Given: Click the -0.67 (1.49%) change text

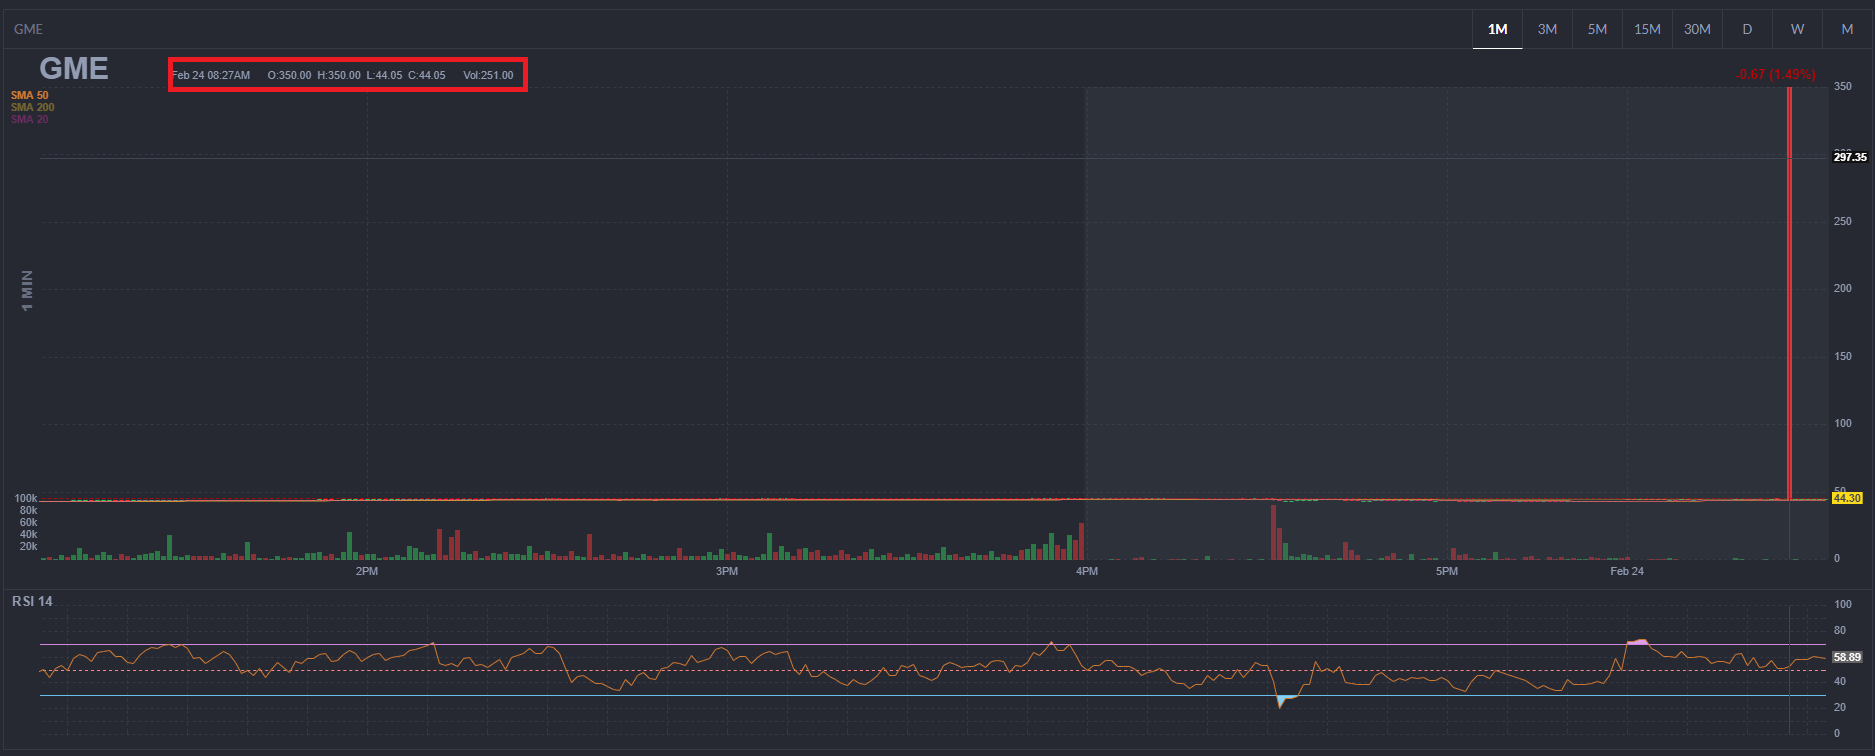Looking at the screenshot, I should tap(1775, 75).
